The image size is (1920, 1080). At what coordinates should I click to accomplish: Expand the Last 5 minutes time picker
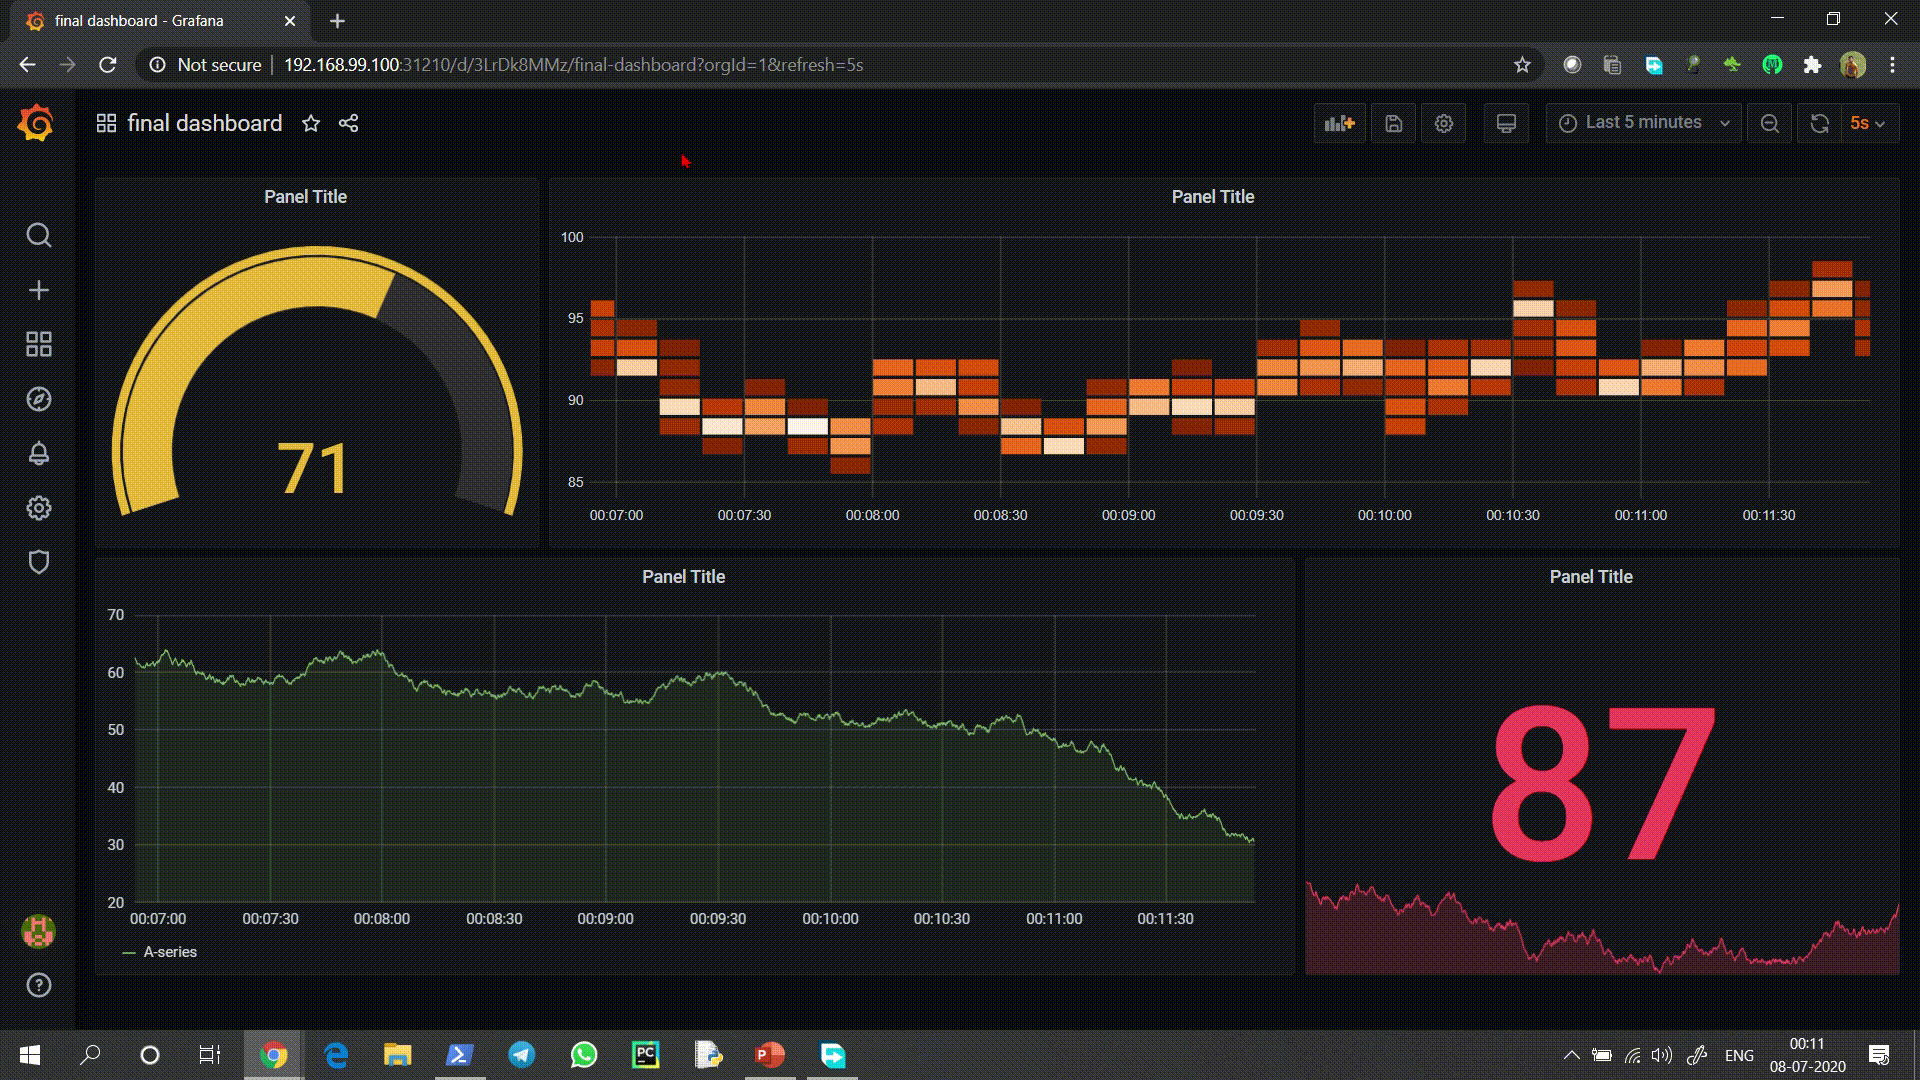[1643, 123]
